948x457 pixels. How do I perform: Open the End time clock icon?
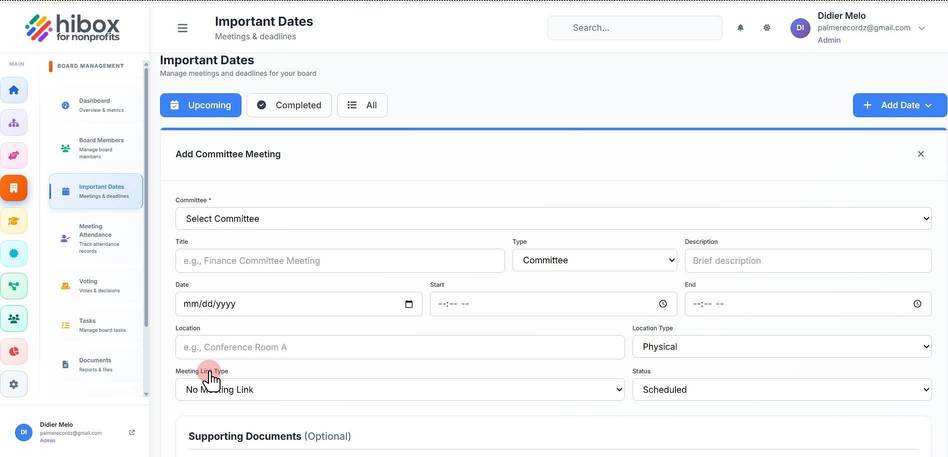(x=917, y=304)
